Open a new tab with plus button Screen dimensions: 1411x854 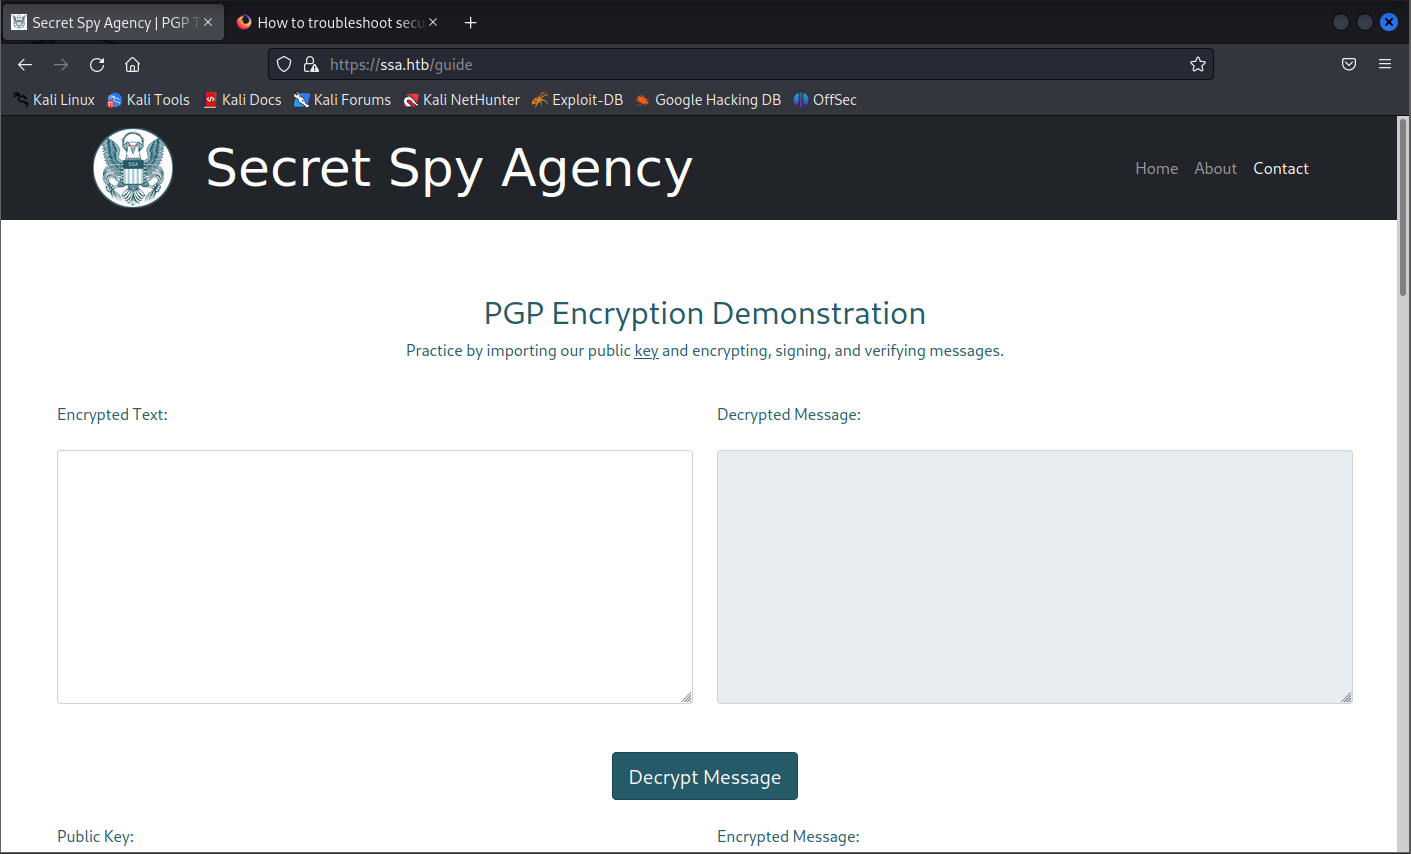coord(470,22)
